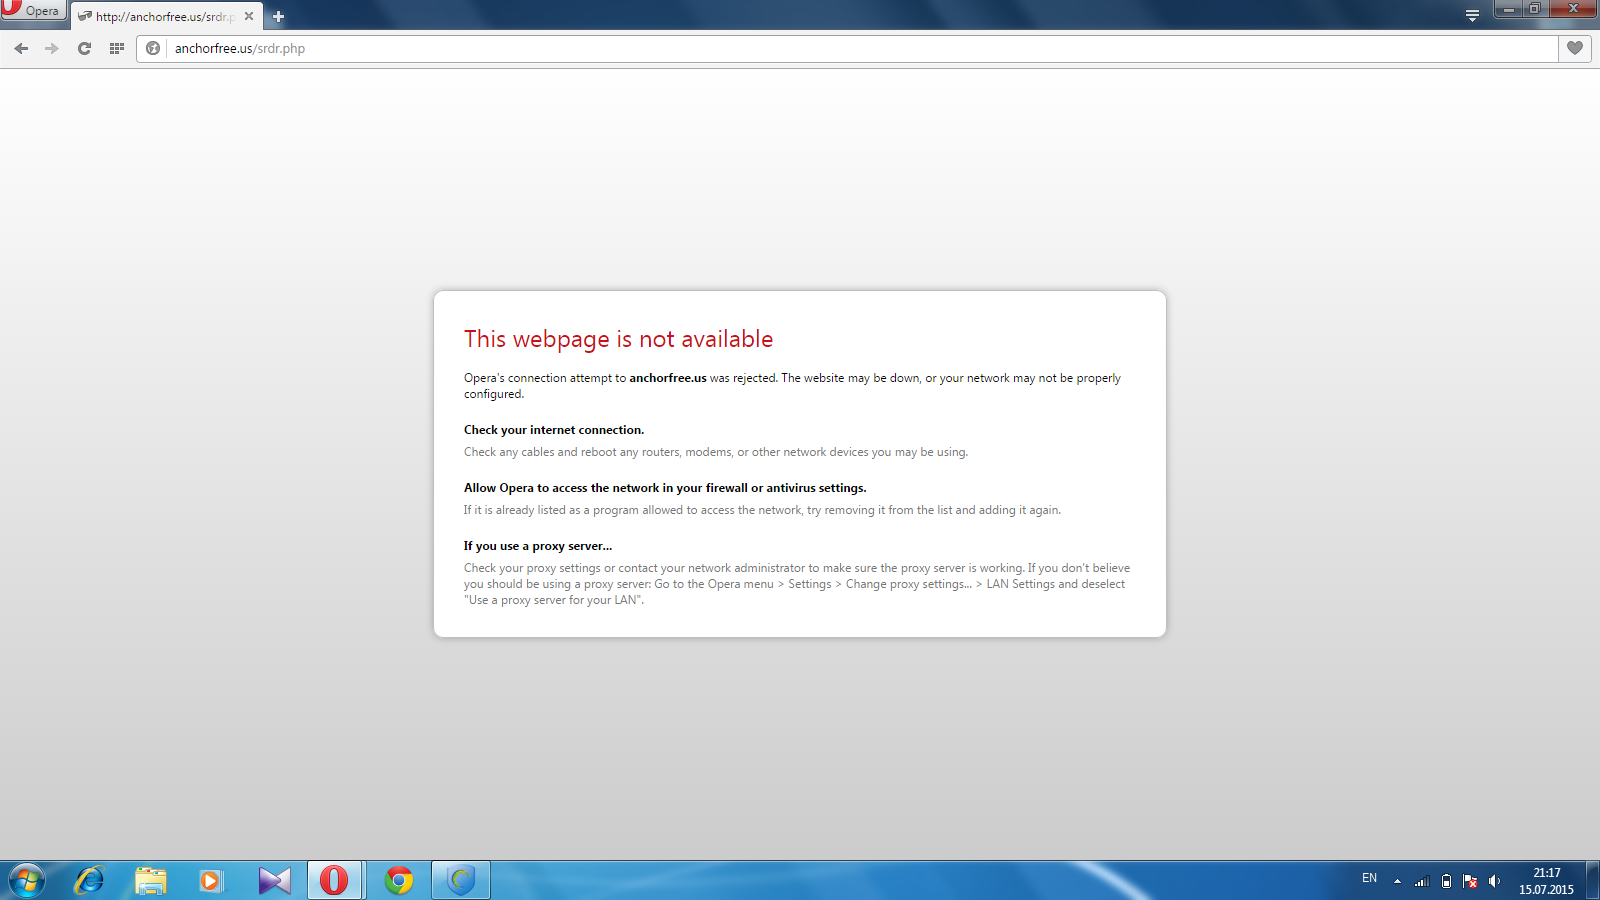
Task: Open Windows Explorer from the taskbar
Action: coord(151,880)
